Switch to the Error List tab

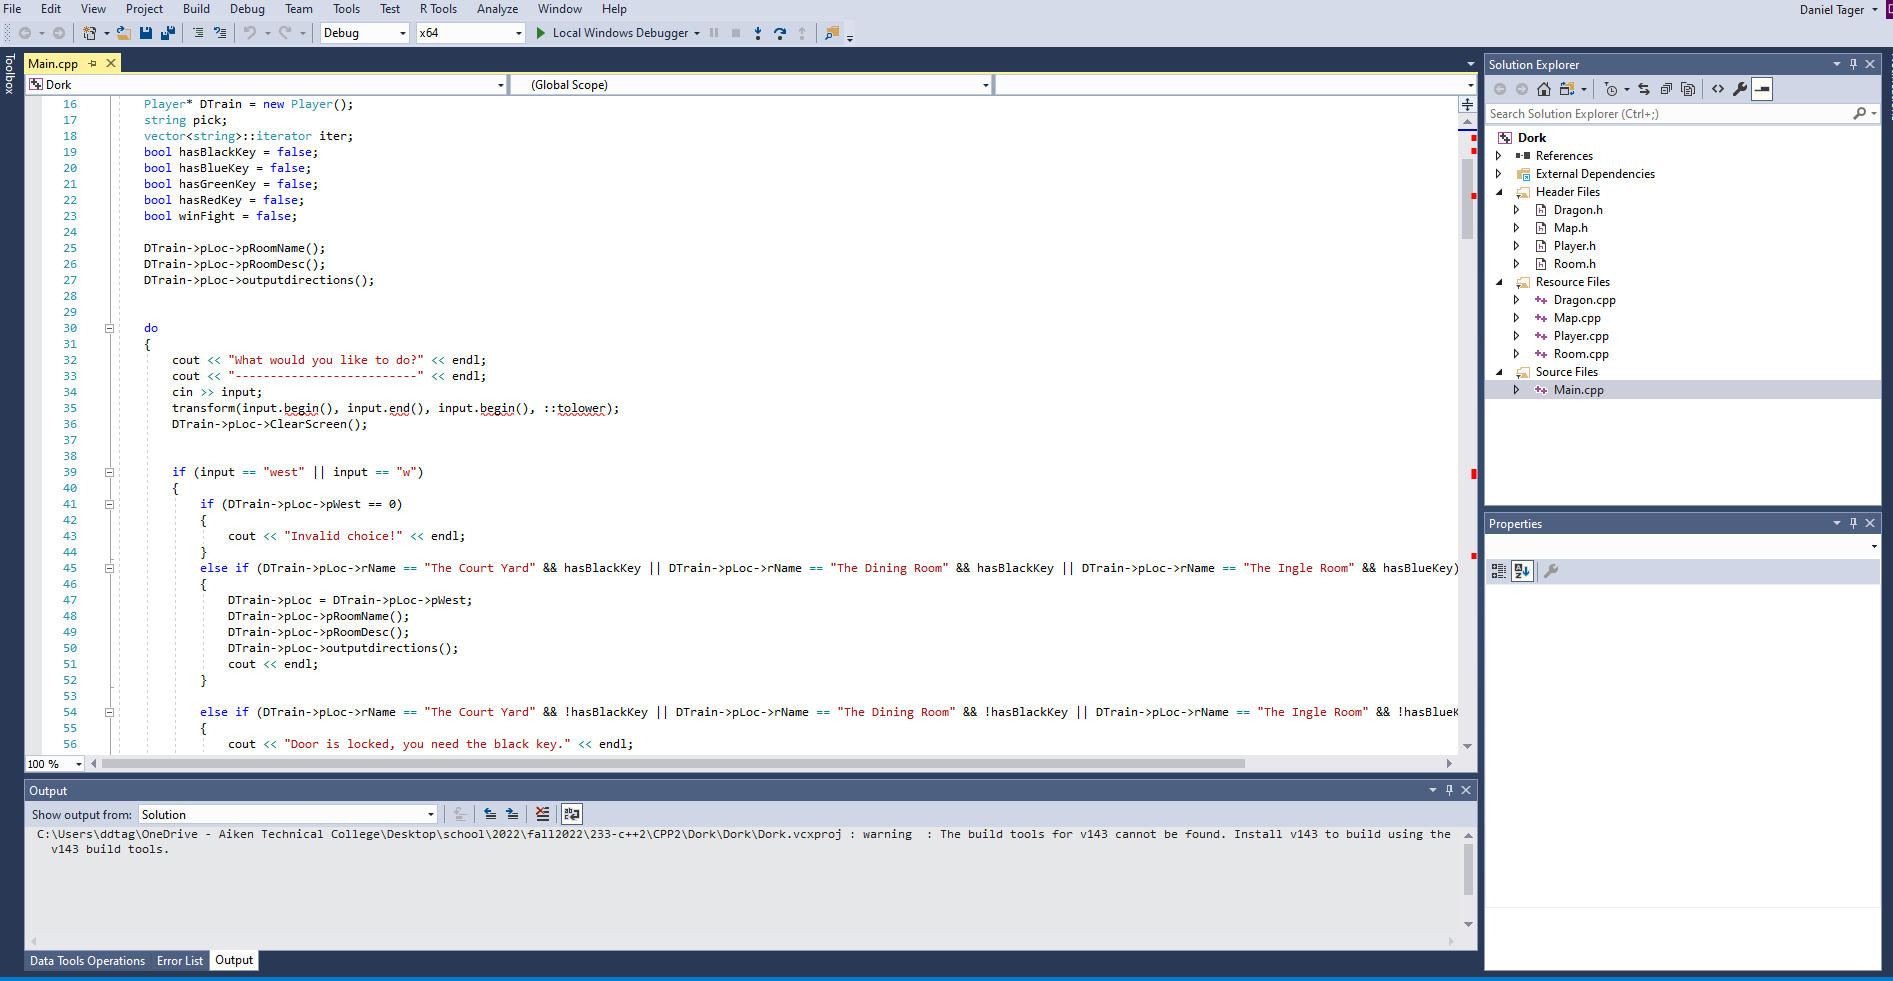click(180, 961)
